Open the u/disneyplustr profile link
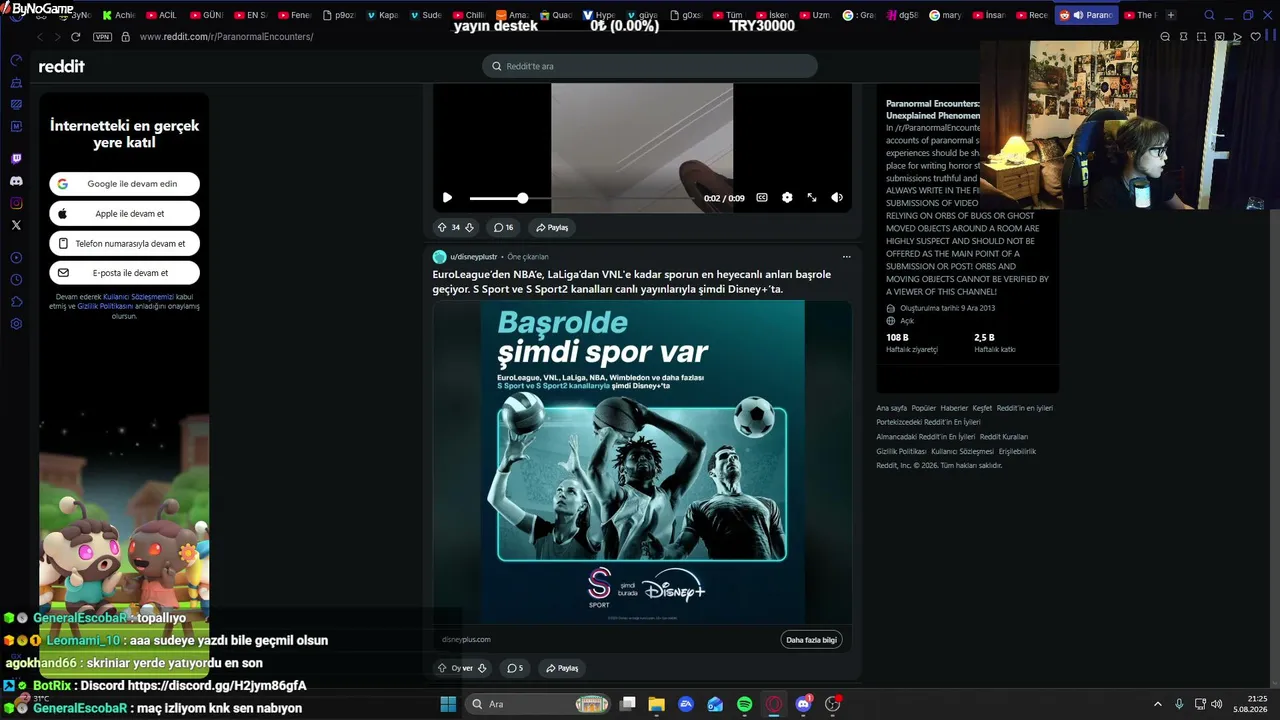The width and height of the screenshot is (1280, 720). coord(473,257)
